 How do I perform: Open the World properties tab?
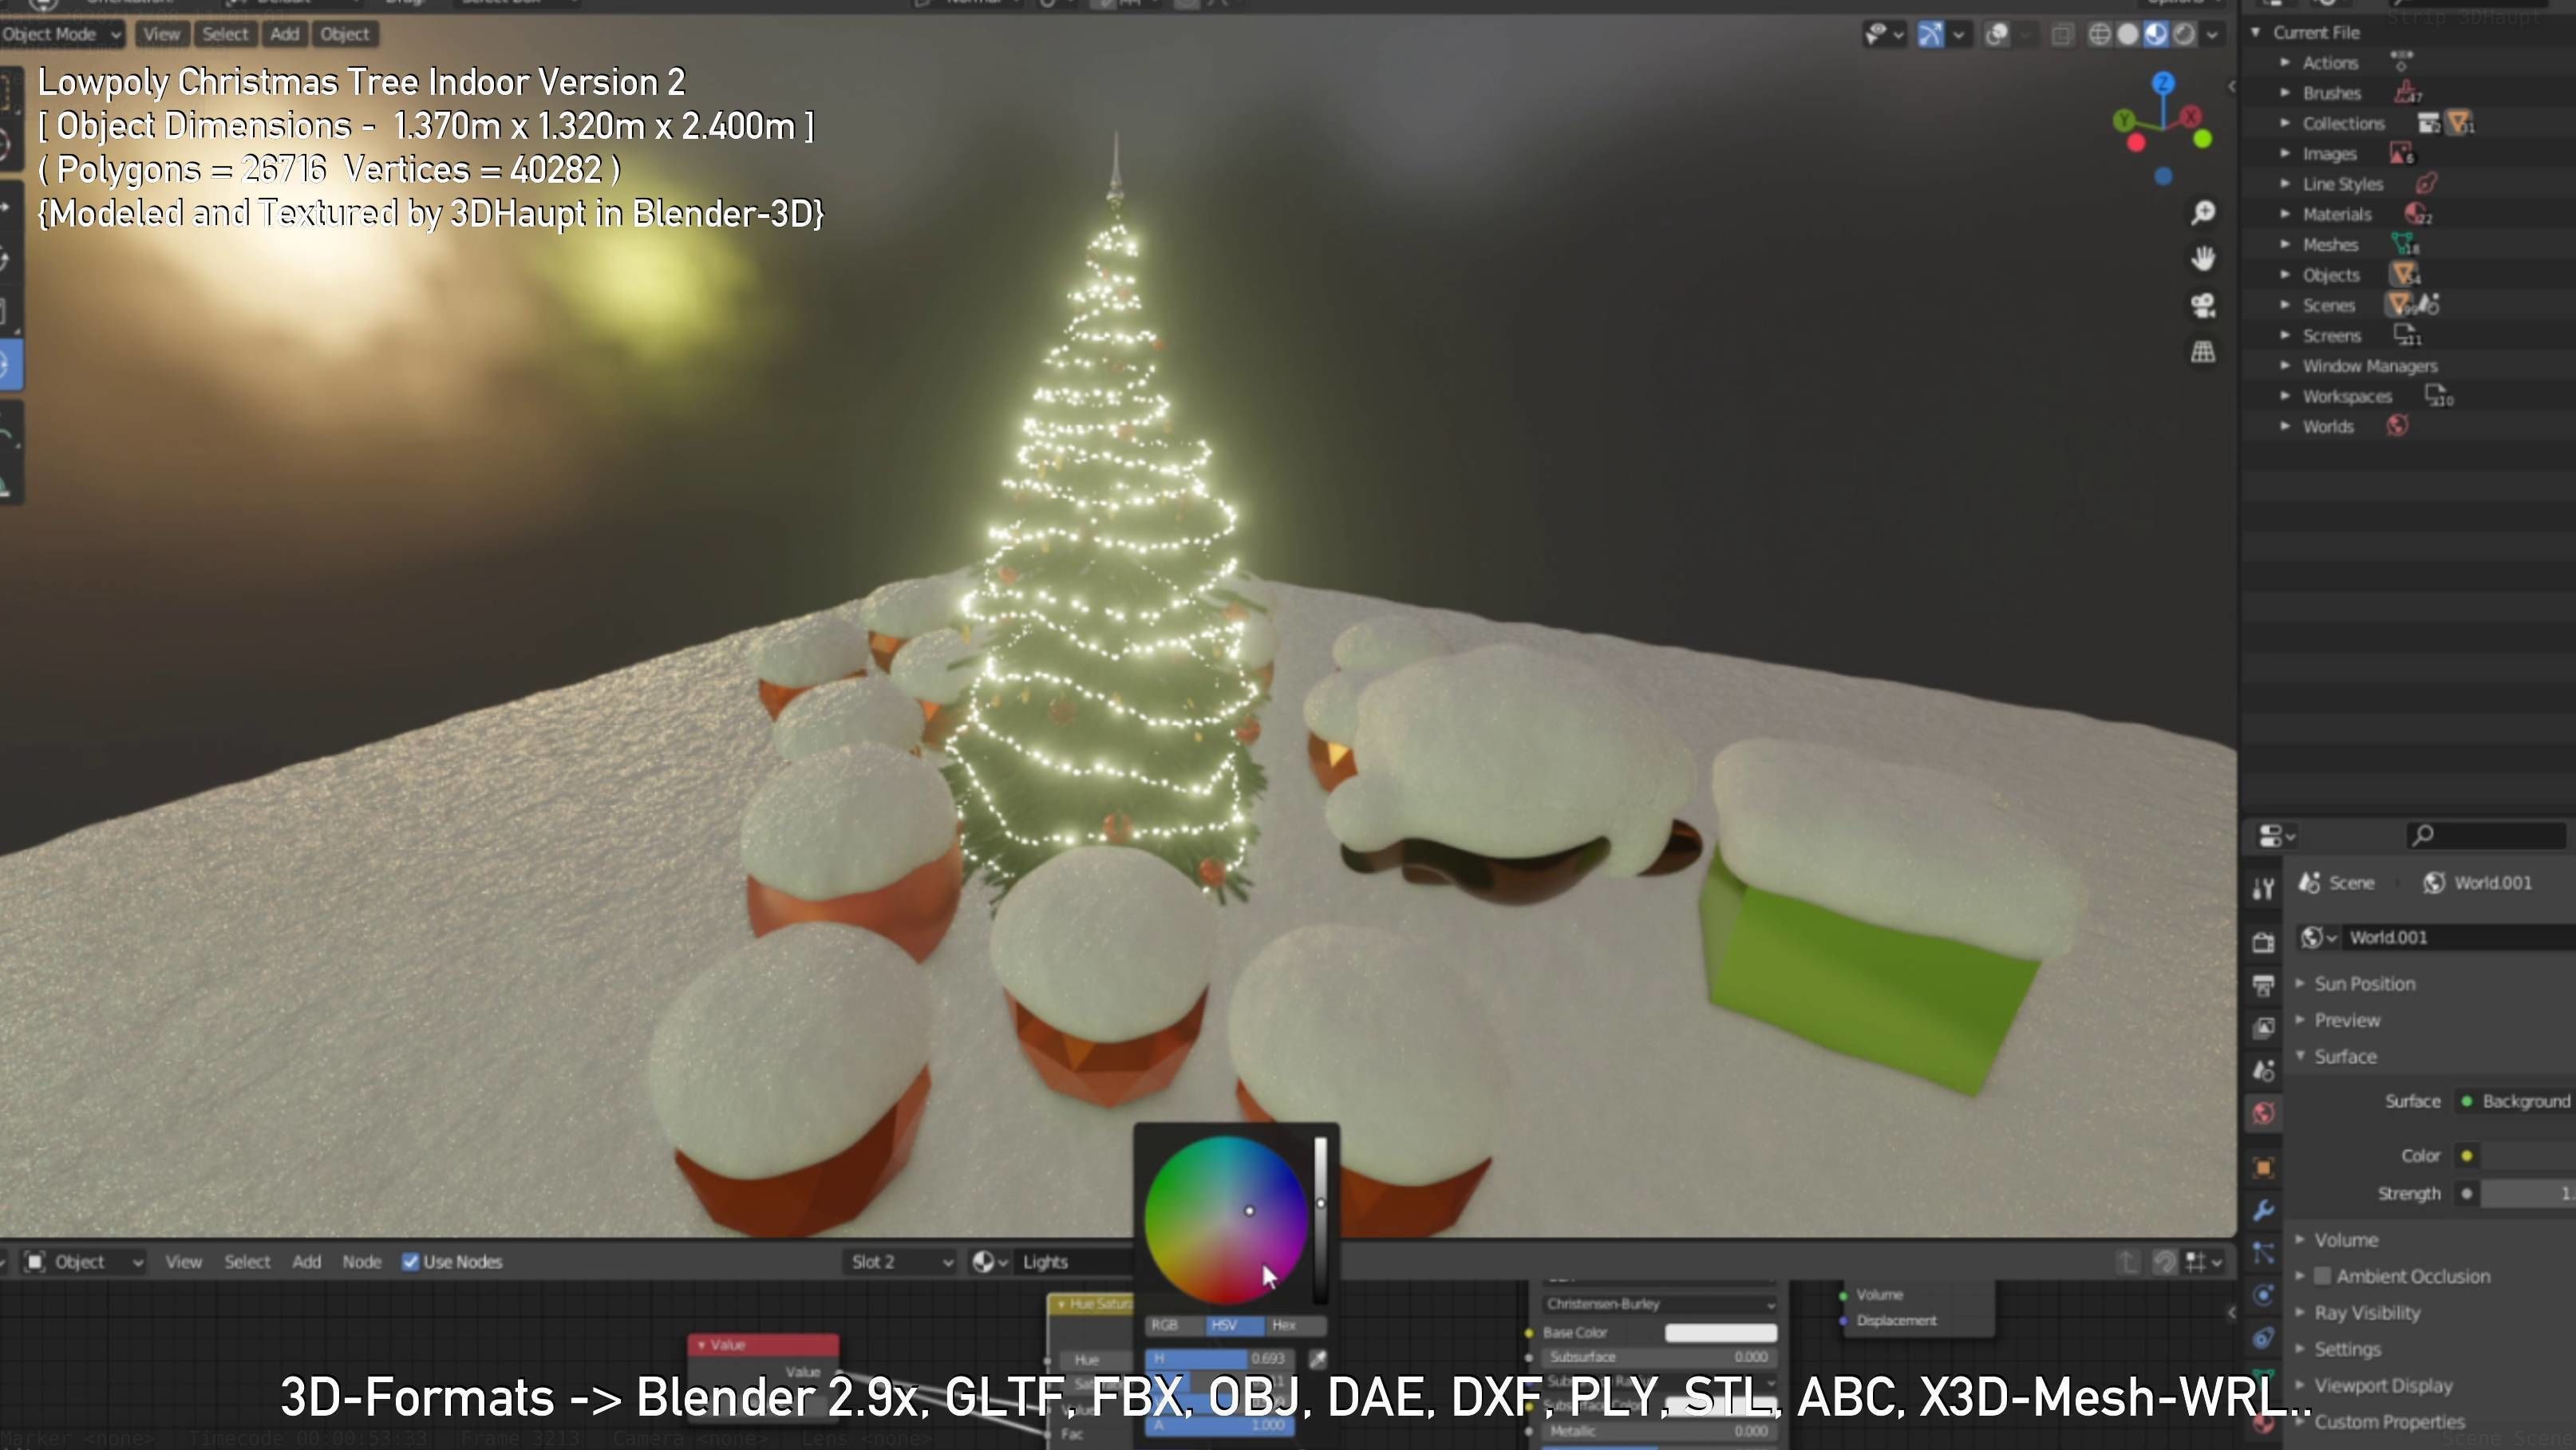[2264, 1113]
